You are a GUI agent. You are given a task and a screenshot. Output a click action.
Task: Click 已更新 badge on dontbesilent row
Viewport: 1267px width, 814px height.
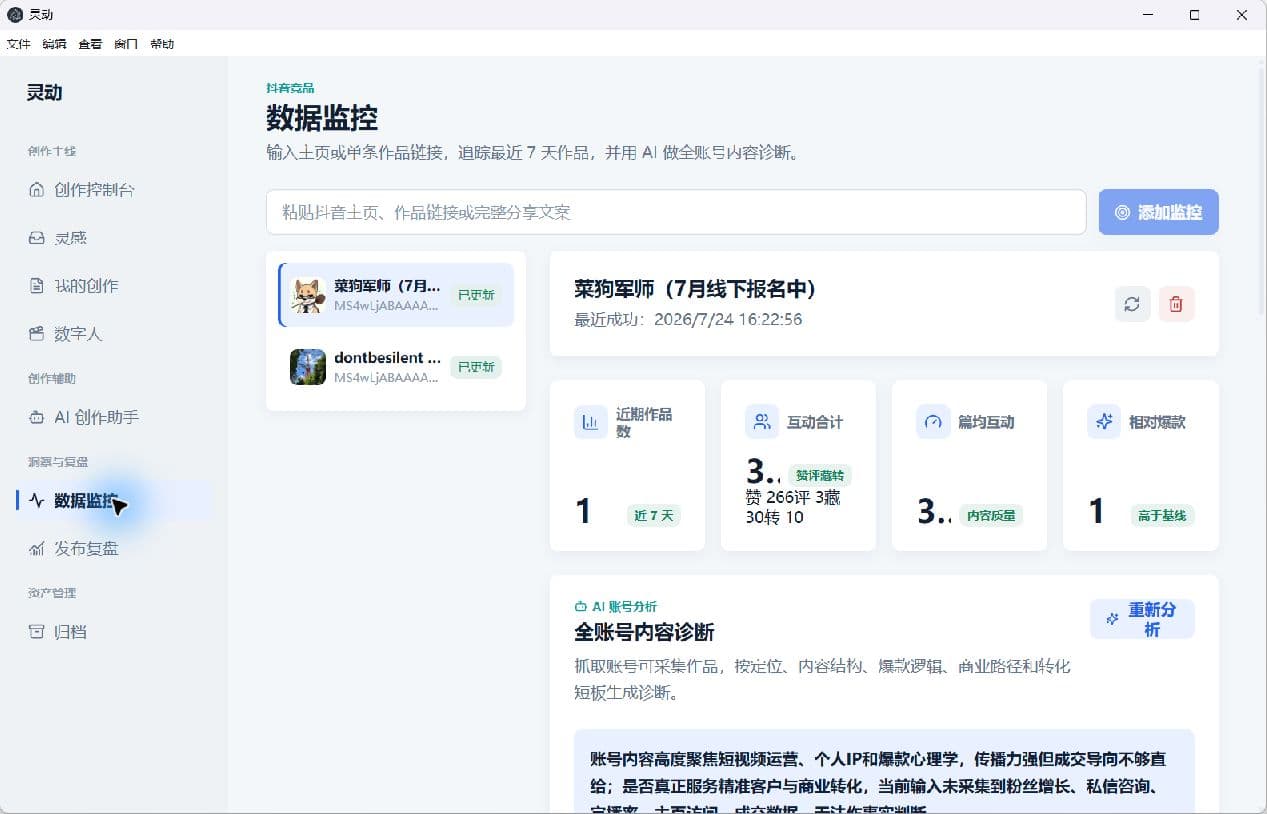(x=476, y=367)
